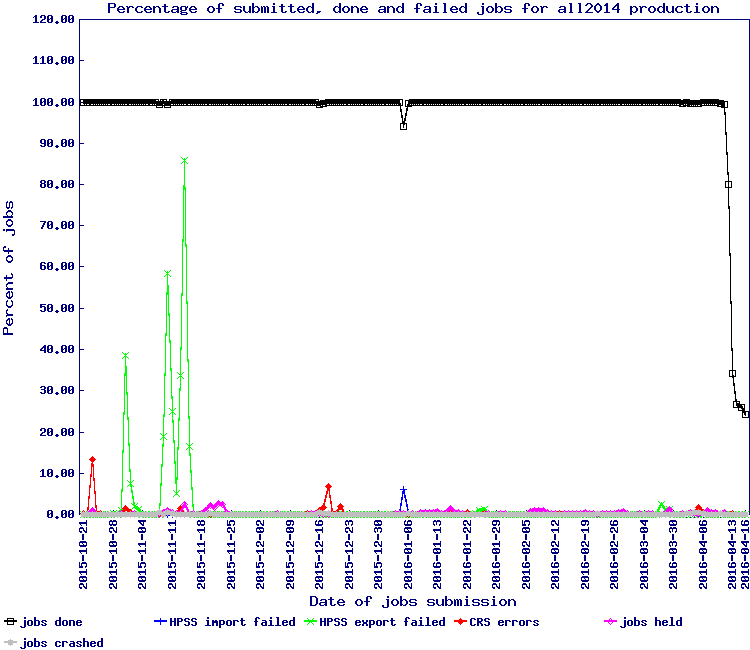Image resolution: width=750 pixels, height=650 pixels.
Task: Click the 2016-01-22 date label
Action: pyautogui.click(x=467, y=555)
